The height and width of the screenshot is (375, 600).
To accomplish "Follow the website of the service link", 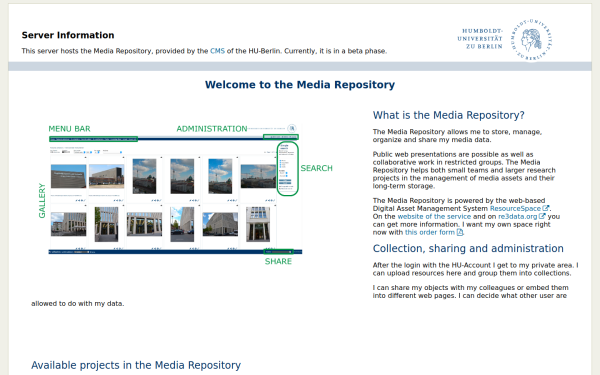I will 434,217.
